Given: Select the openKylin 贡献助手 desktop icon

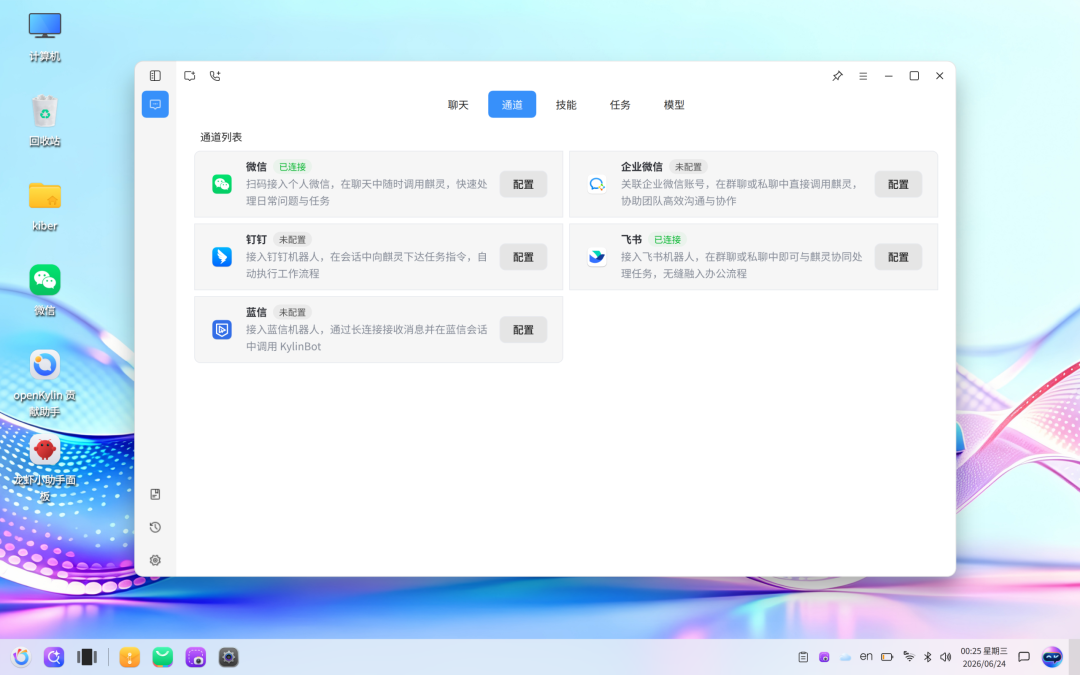Looking at the screenshot, I should pyautogui.click(x=45, y=384).
